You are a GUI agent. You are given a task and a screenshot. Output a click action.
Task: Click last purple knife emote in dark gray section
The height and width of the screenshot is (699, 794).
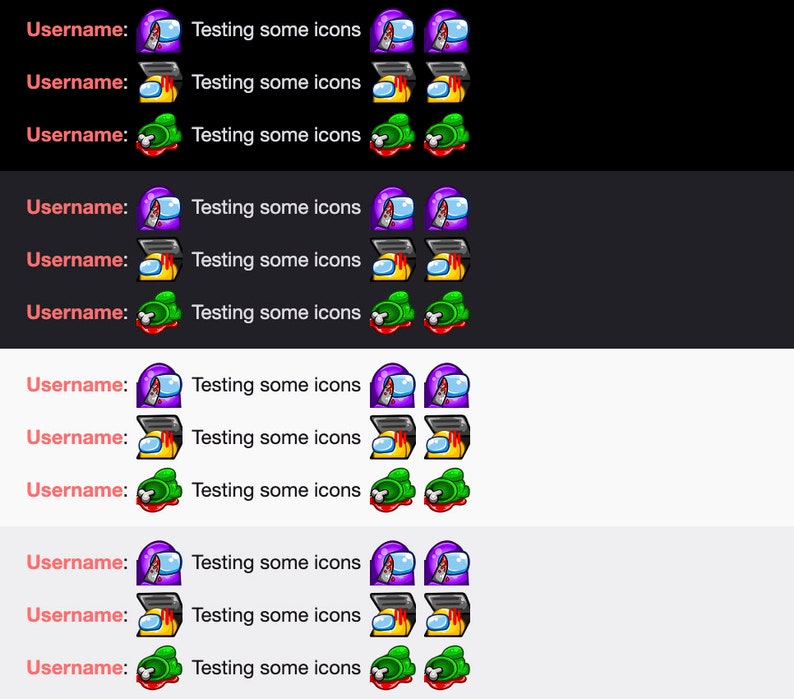click(x=447, y=208)
